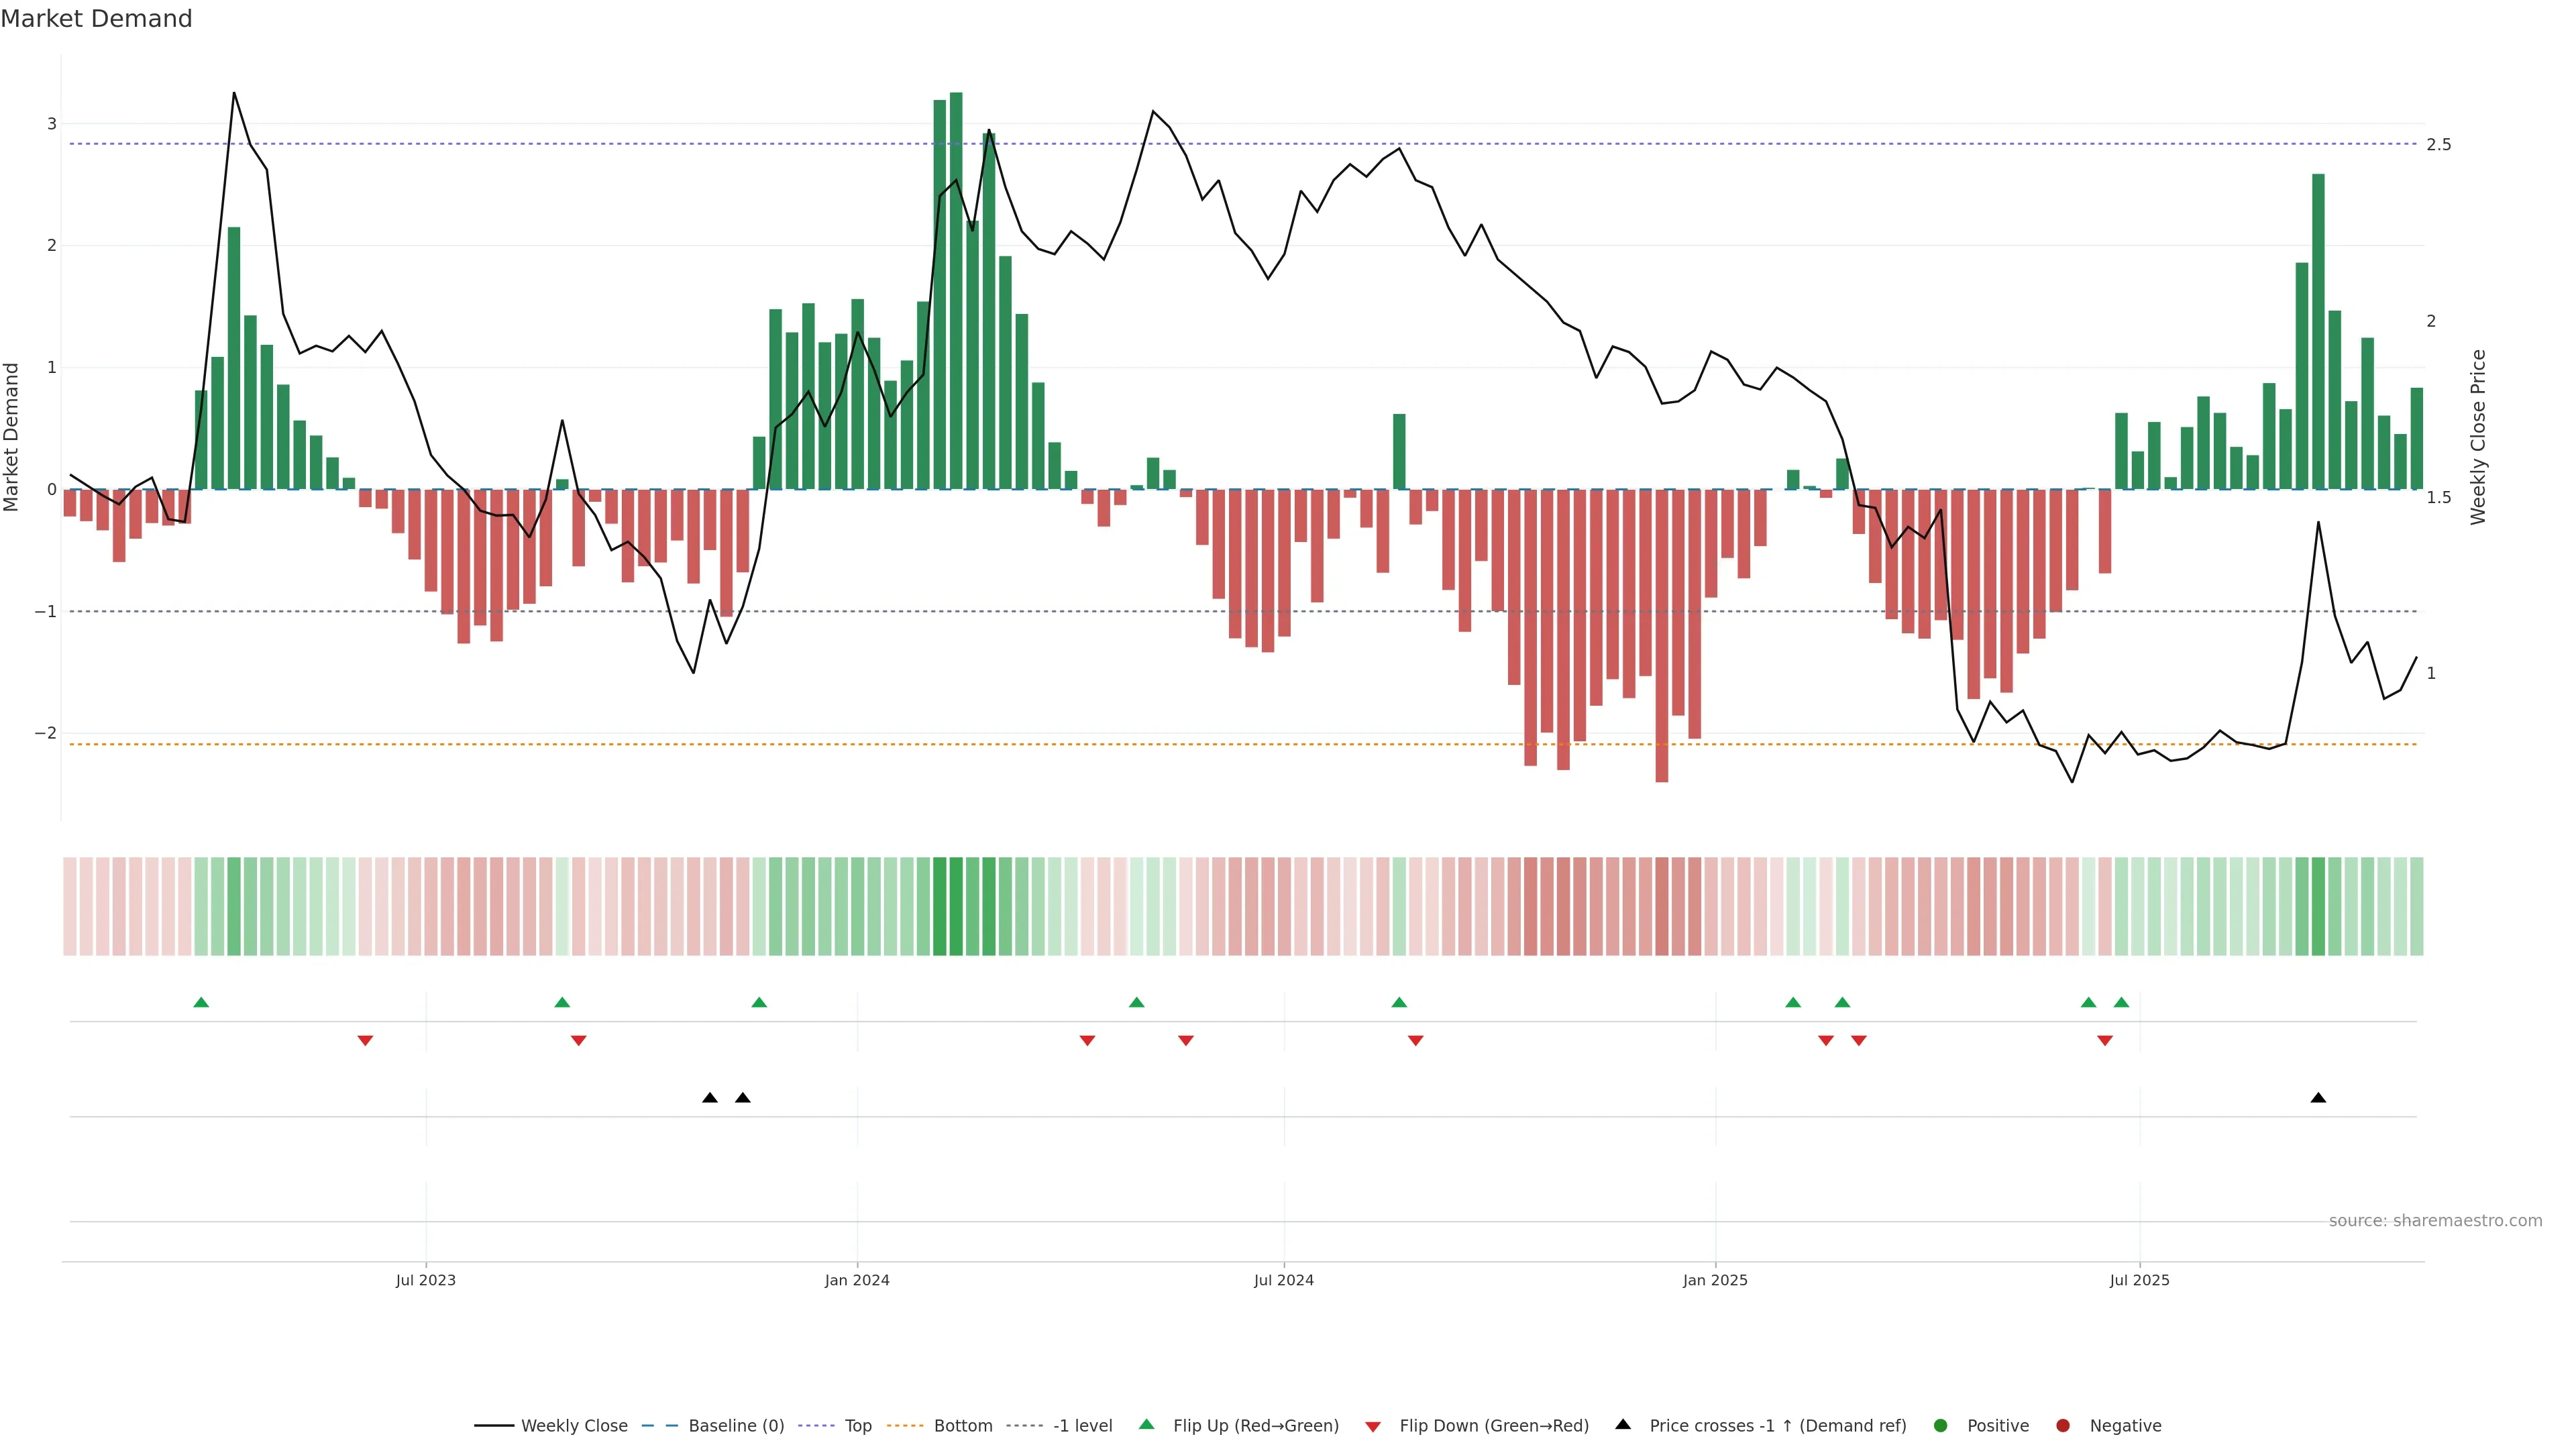
Task: Click first green flip-up marker before Jul 2023
Action: click(201, 1002)
